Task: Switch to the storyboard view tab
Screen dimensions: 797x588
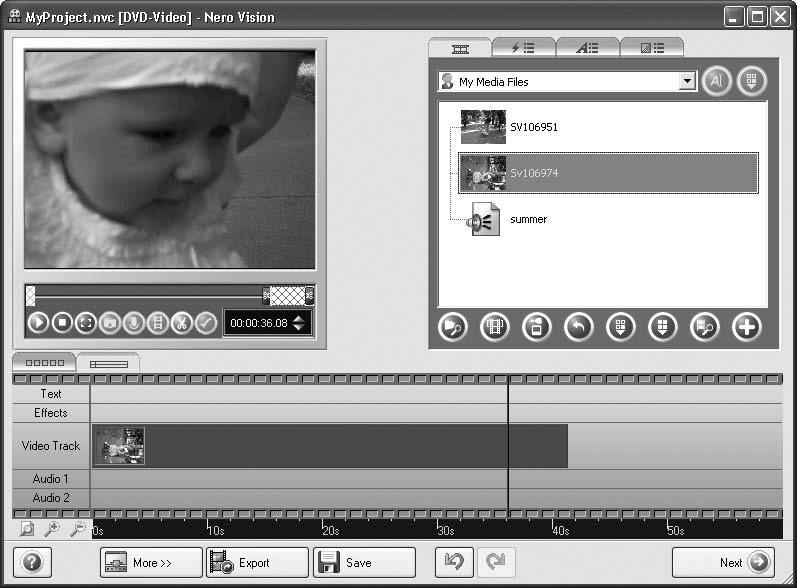Action: pos(44,363)
